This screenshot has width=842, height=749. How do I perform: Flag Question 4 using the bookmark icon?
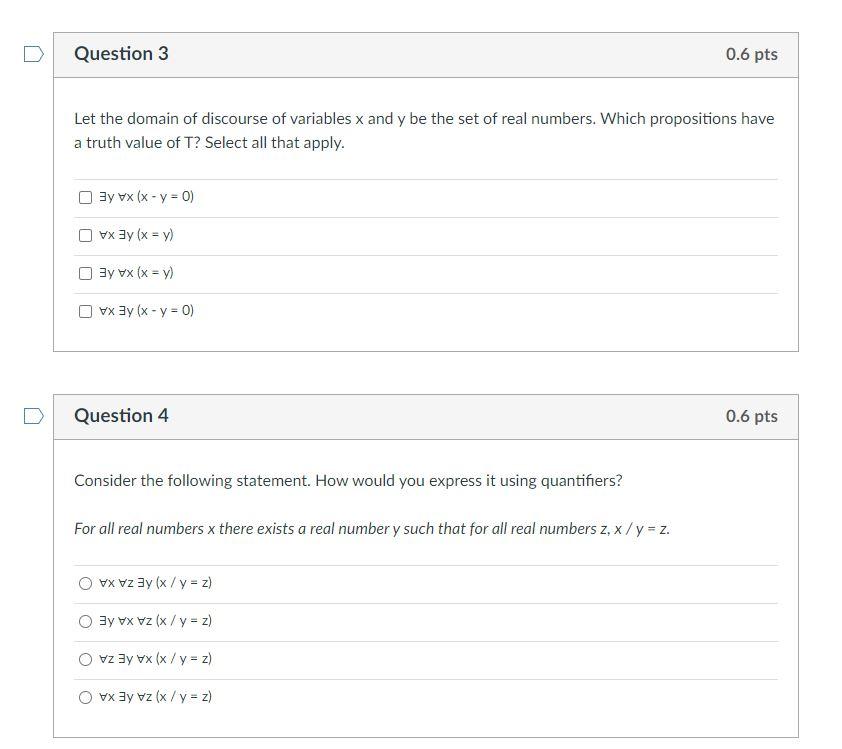point(32,416)
